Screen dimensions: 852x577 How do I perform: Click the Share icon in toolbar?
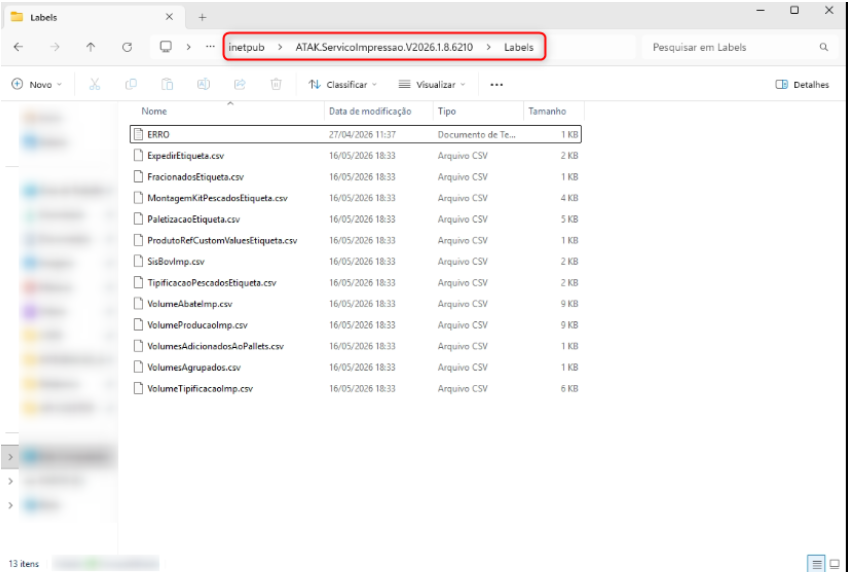point(240,84)
